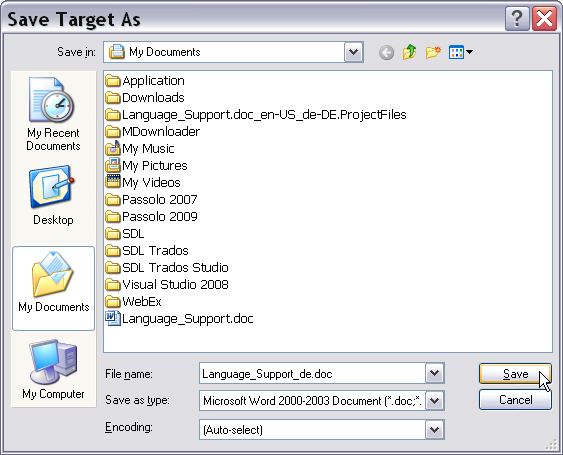Click the Cancel button
Screen dimensions: 563x455
[515, 400]
